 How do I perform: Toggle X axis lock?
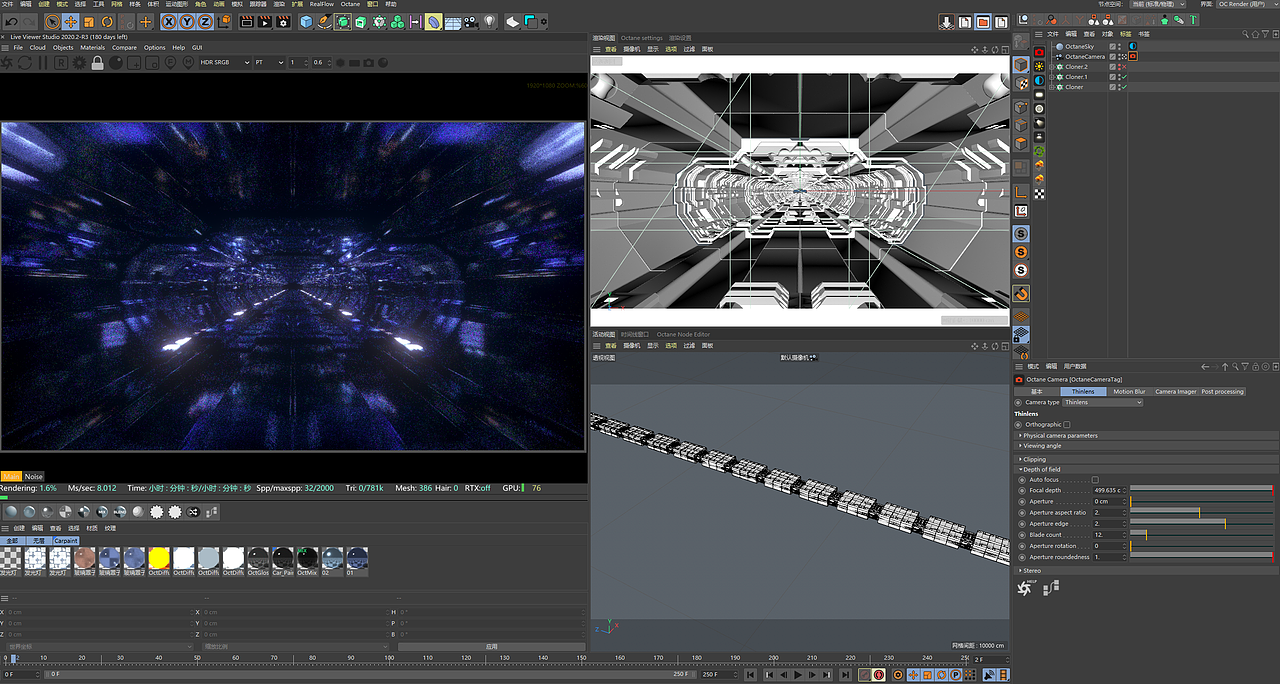click(169, 21)
